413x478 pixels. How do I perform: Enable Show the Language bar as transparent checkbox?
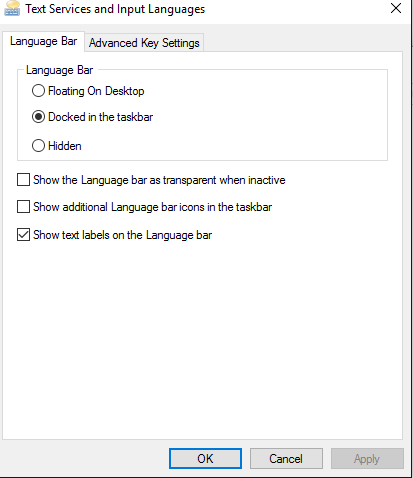(x=23, y=180)
